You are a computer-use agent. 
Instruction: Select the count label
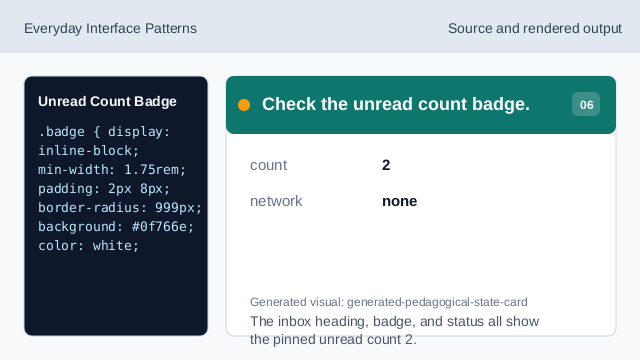point(269,165)
